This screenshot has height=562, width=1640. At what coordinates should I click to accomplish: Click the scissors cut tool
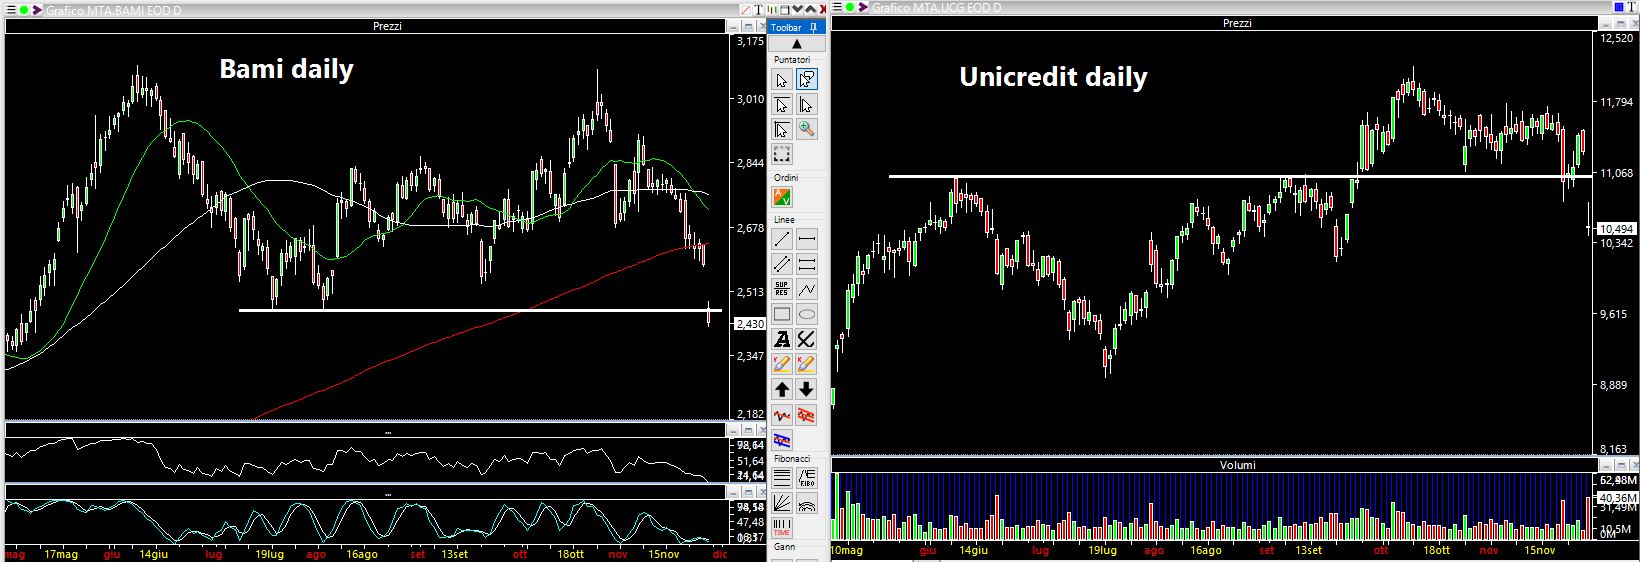tap(806, 340)
